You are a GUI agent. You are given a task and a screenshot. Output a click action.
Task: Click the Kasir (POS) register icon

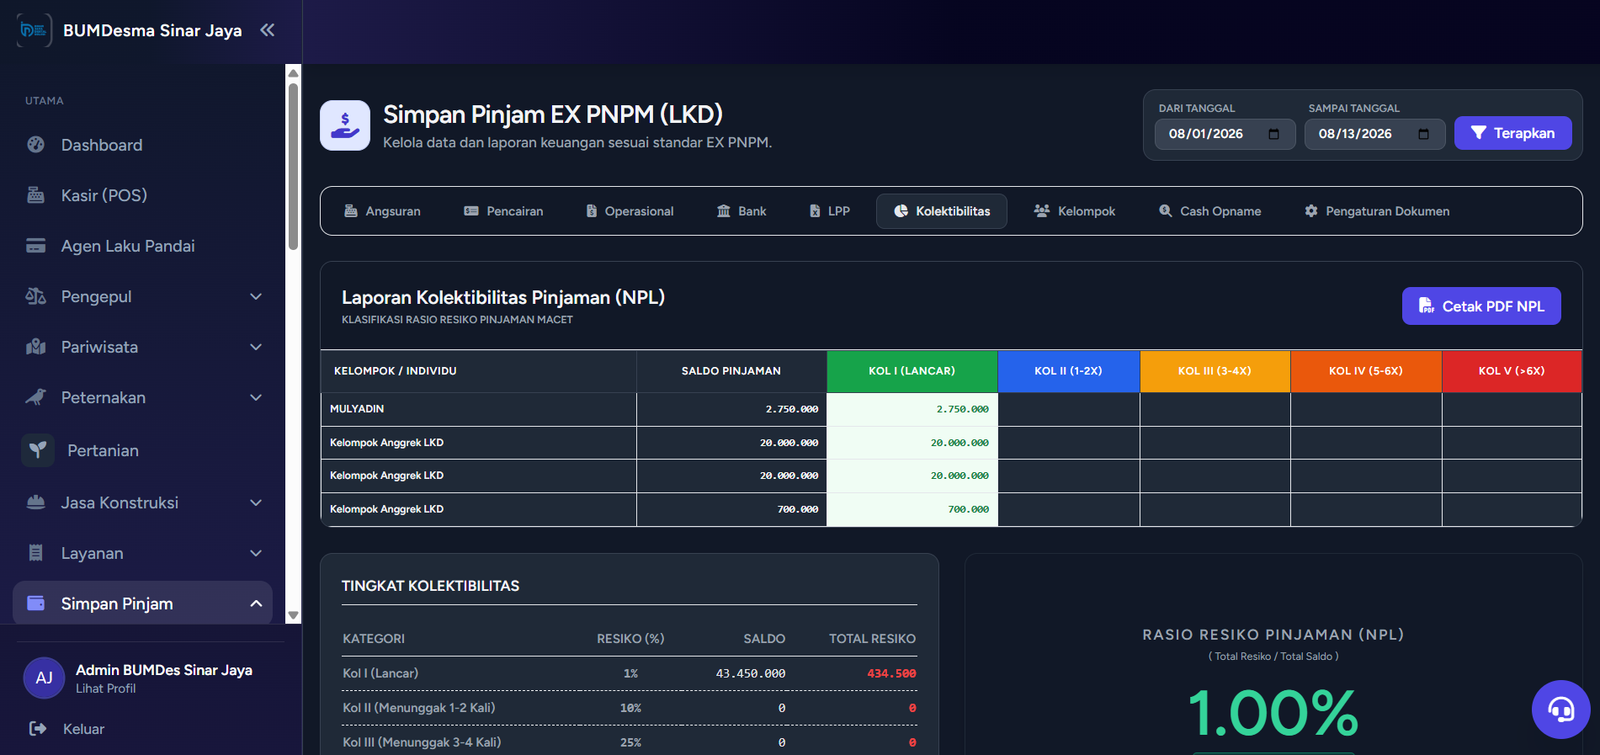36,195
